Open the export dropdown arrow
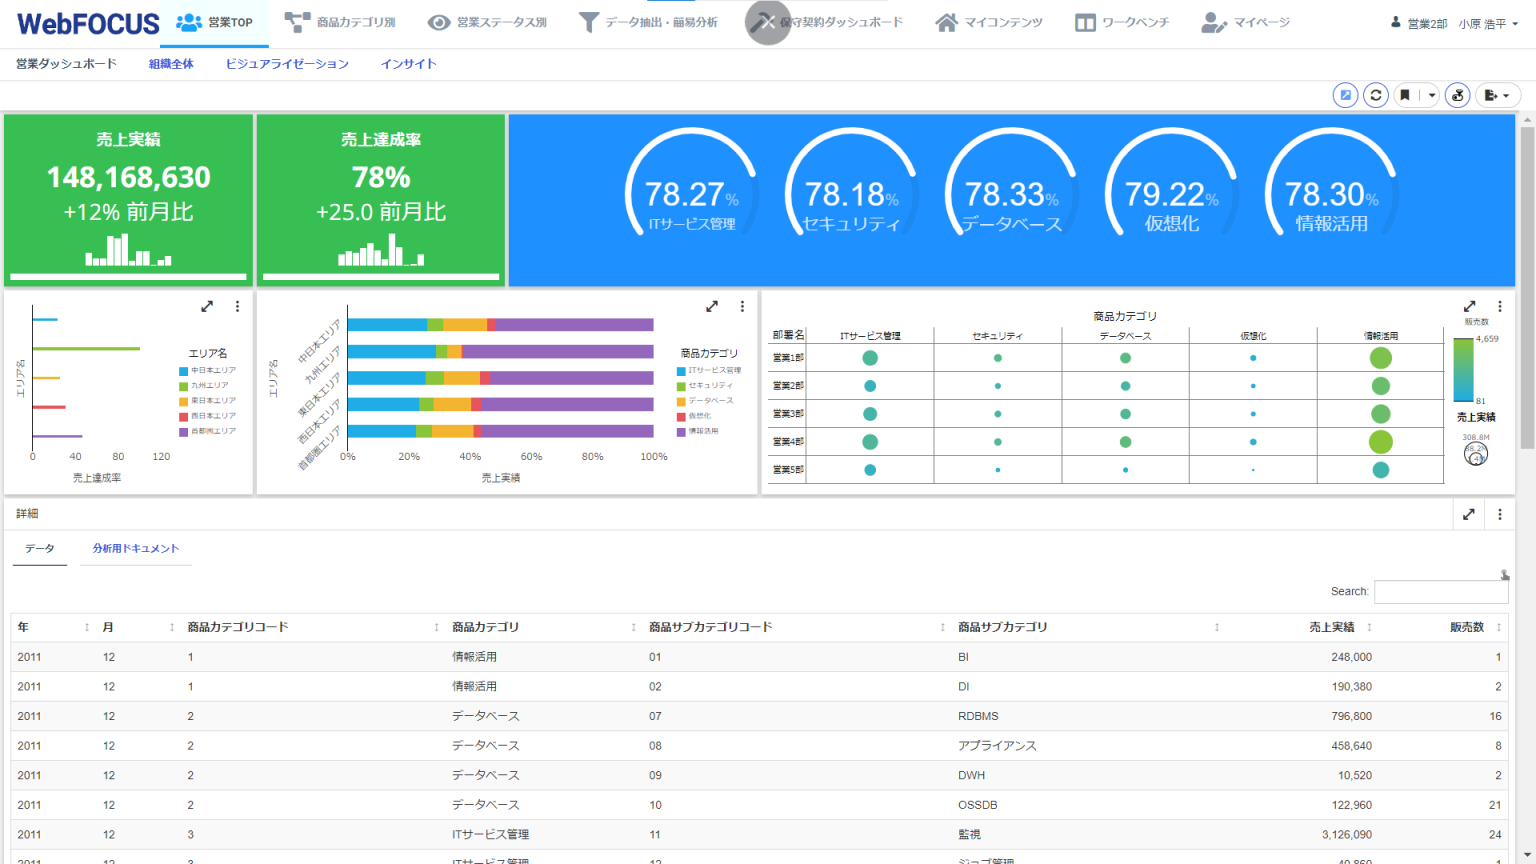The image size is (1536, 864). [x=1505, y=95]
